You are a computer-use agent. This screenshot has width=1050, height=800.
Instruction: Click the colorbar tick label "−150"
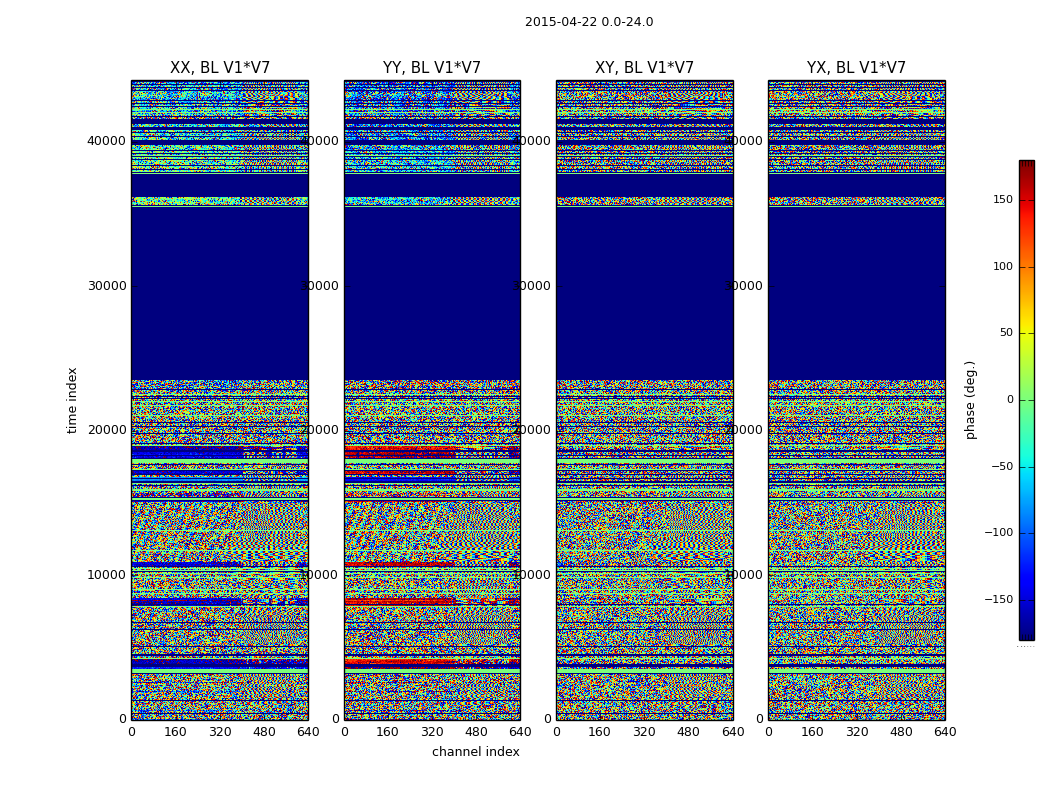click(998, 599)
